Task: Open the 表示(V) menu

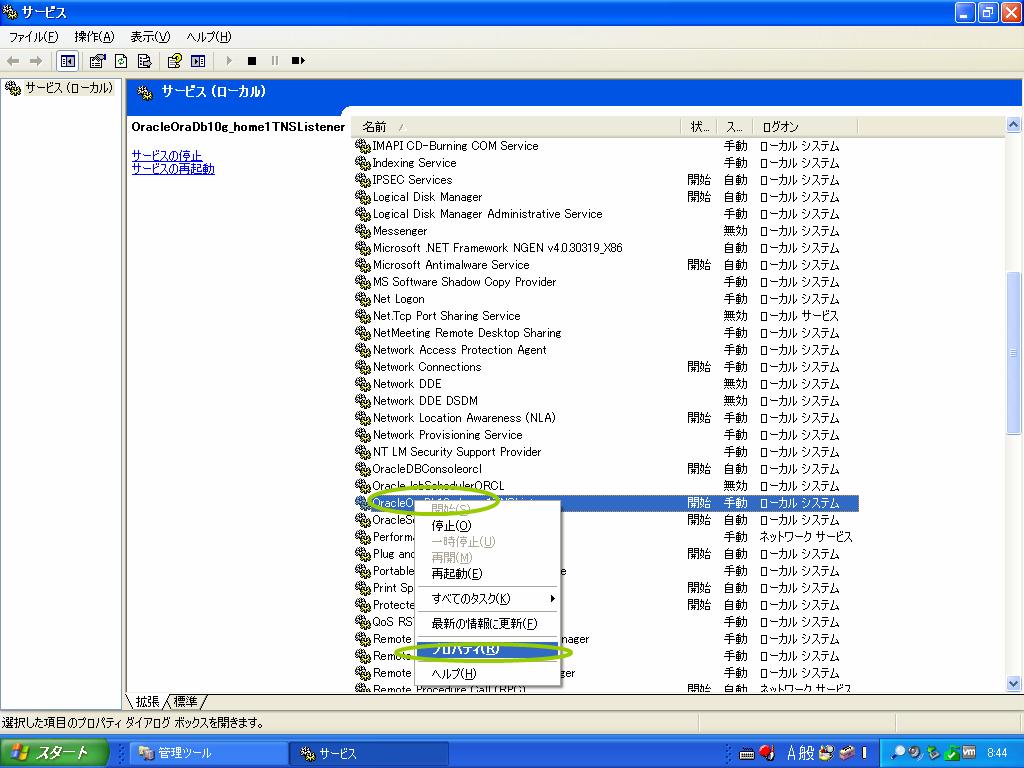Action: pos(150,37)
